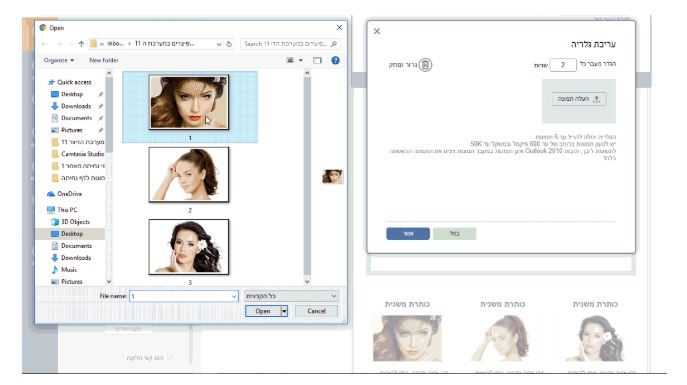The image size is (687, 385).
Task: Click the Cancel button in file dialog
Action: (x=316, y=311)
